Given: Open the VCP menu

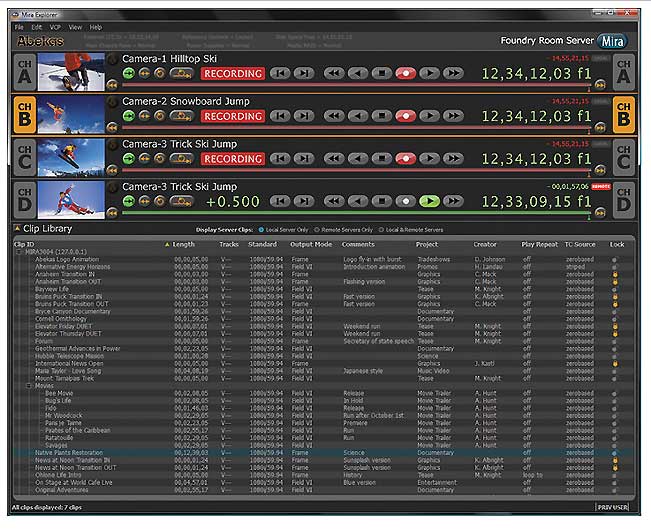Looking at the screenshot, I should 55,27.
